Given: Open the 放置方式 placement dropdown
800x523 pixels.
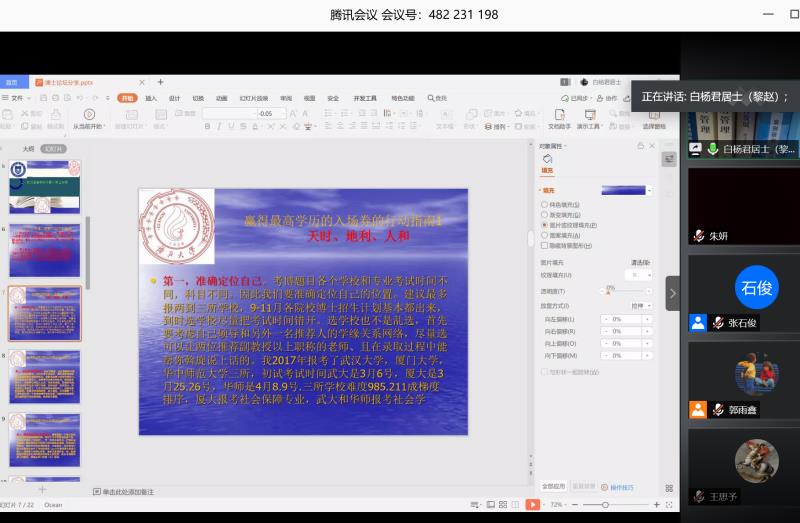Looking at the screenshot, I should [x=640, y=305].
